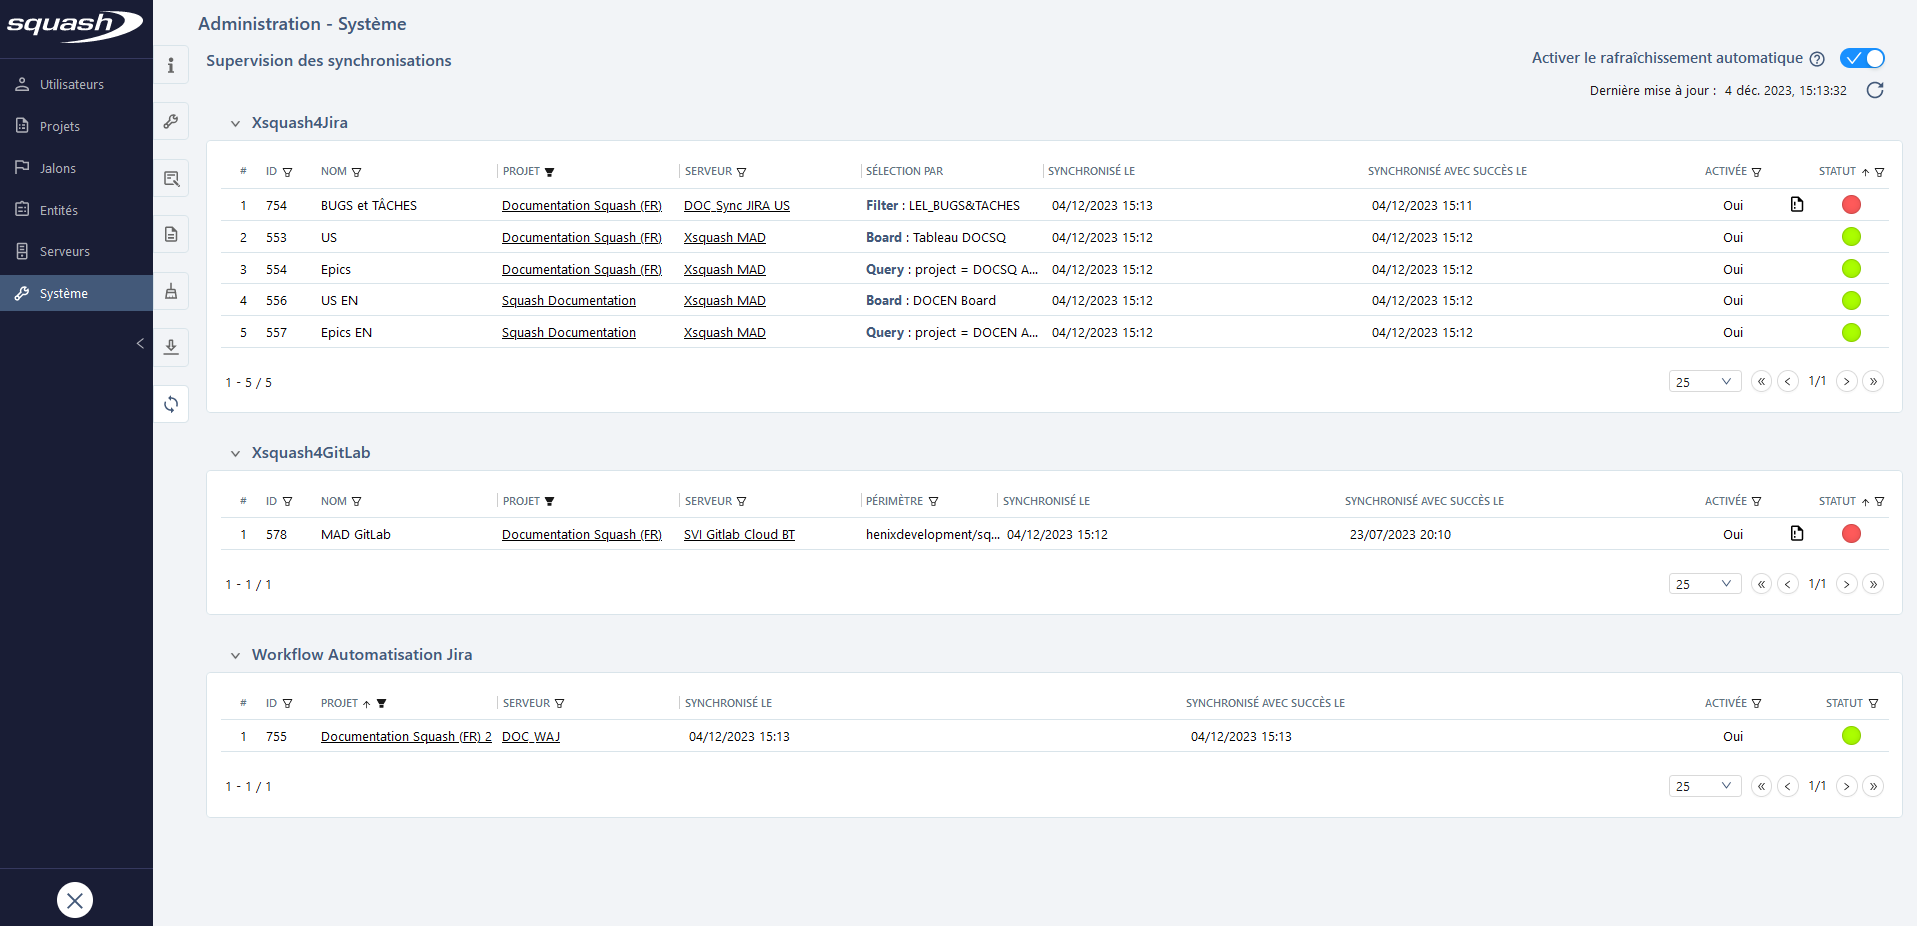Screen dimensions: 1917x926
Task: Click red status indicator of BUGS et TÂCHES
Action: click(1851, 204)
